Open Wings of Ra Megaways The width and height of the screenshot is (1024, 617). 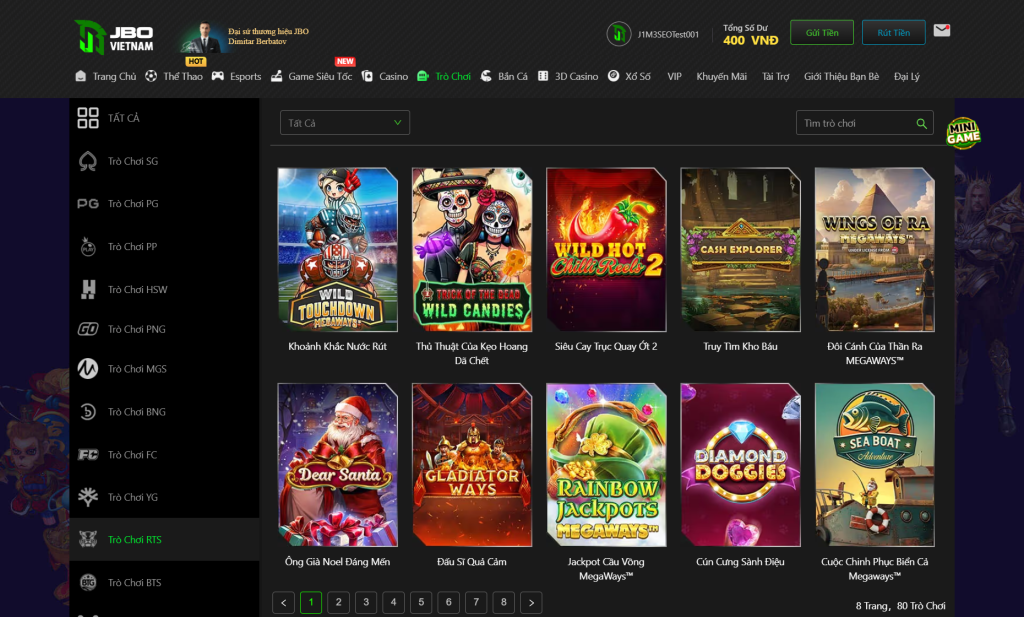(x=874, y=249)
